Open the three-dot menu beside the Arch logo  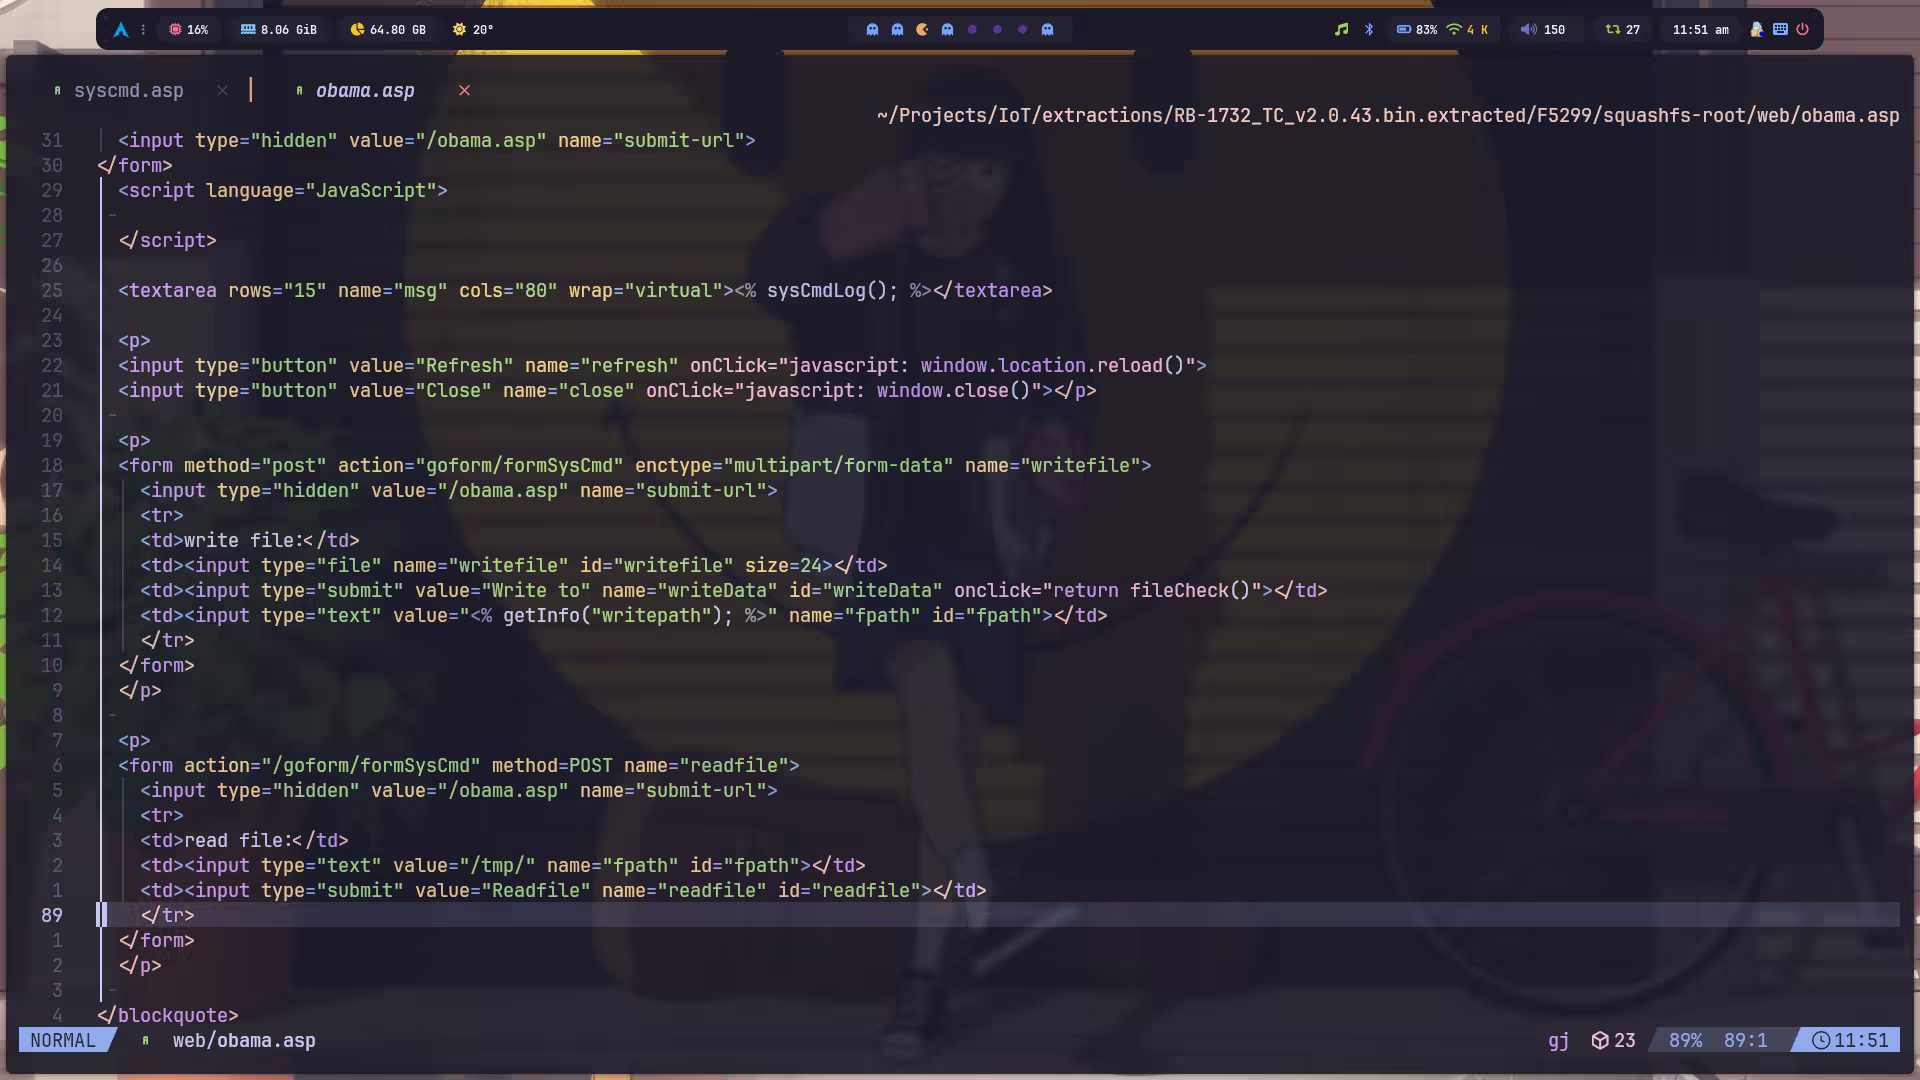point(143,30)
